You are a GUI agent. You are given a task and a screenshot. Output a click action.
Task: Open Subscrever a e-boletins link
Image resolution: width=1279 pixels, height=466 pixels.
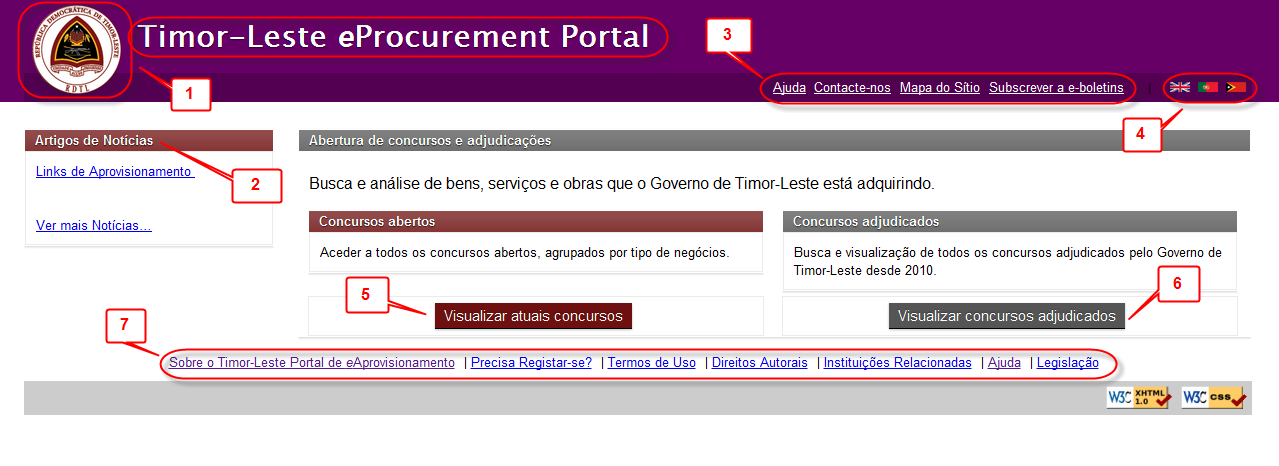tap(1056, 88)
